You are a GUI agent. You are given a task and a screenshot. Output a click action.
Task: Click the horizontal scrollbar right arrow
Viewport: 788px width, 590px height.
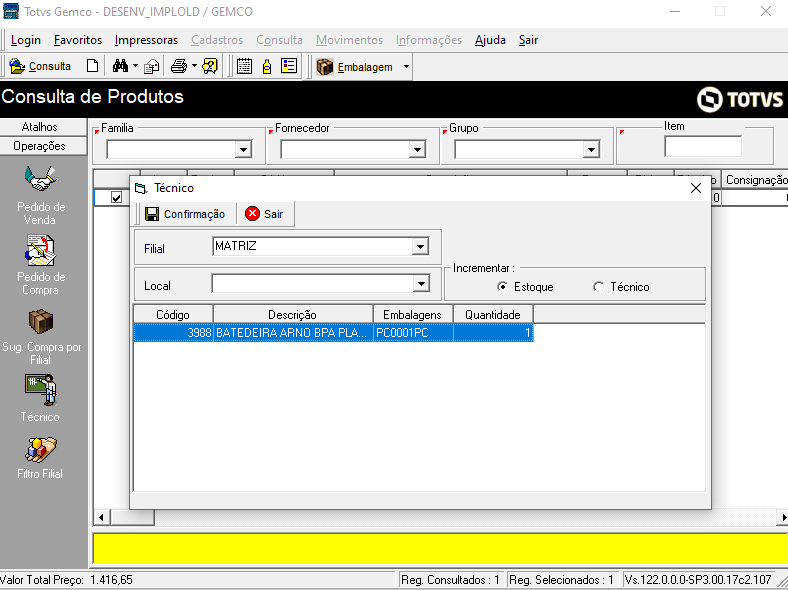[783, 517]
